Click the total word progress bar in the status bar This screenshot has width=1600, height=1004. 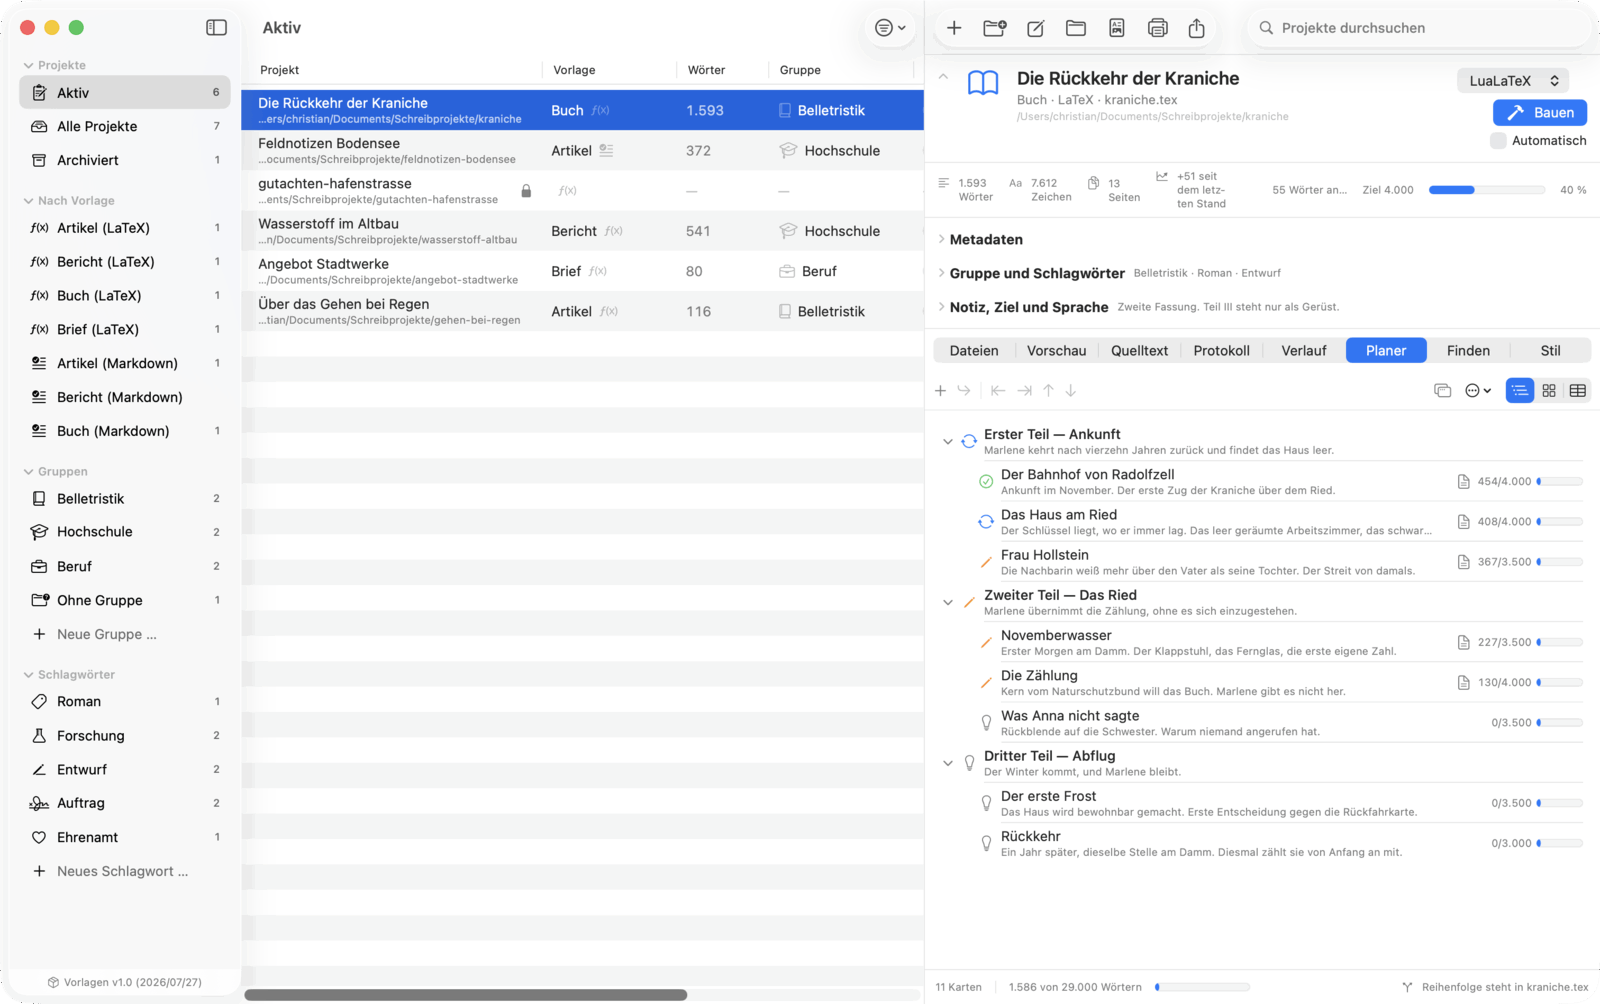click(1202, 987)
